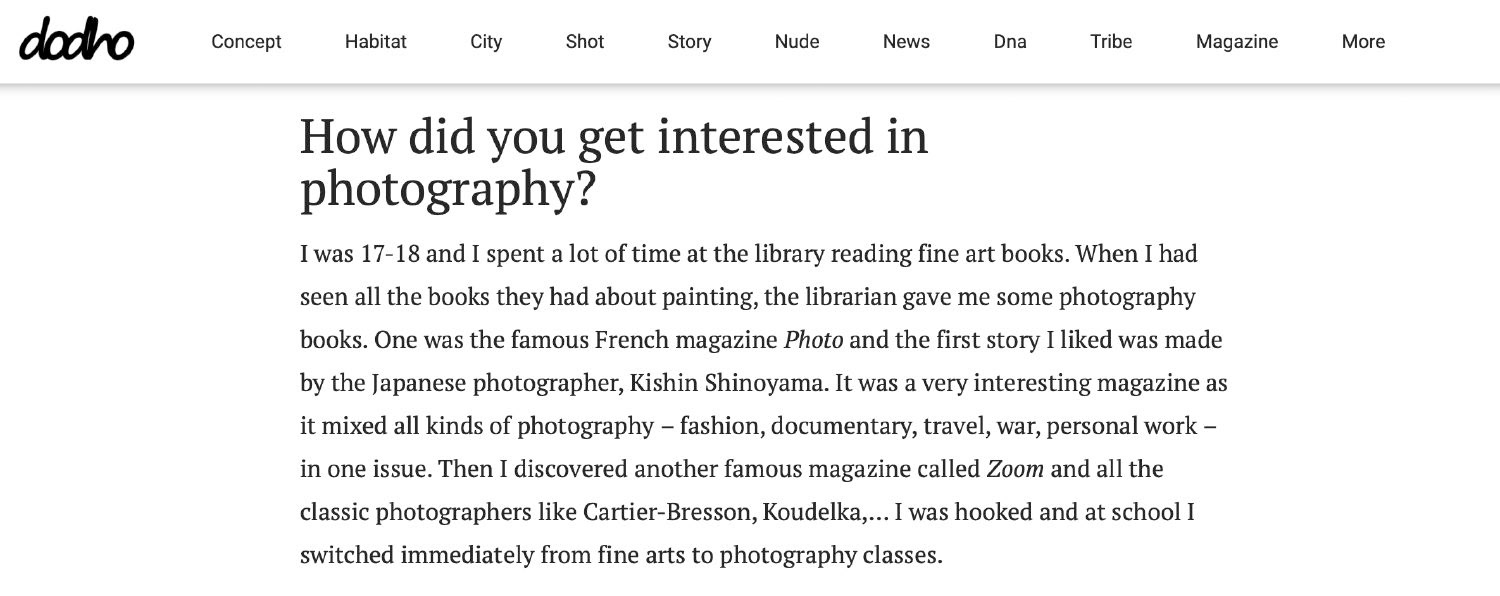Open the News section
Image resolution: width=1500 pixels, height=596 pixels.
point(906,42)
